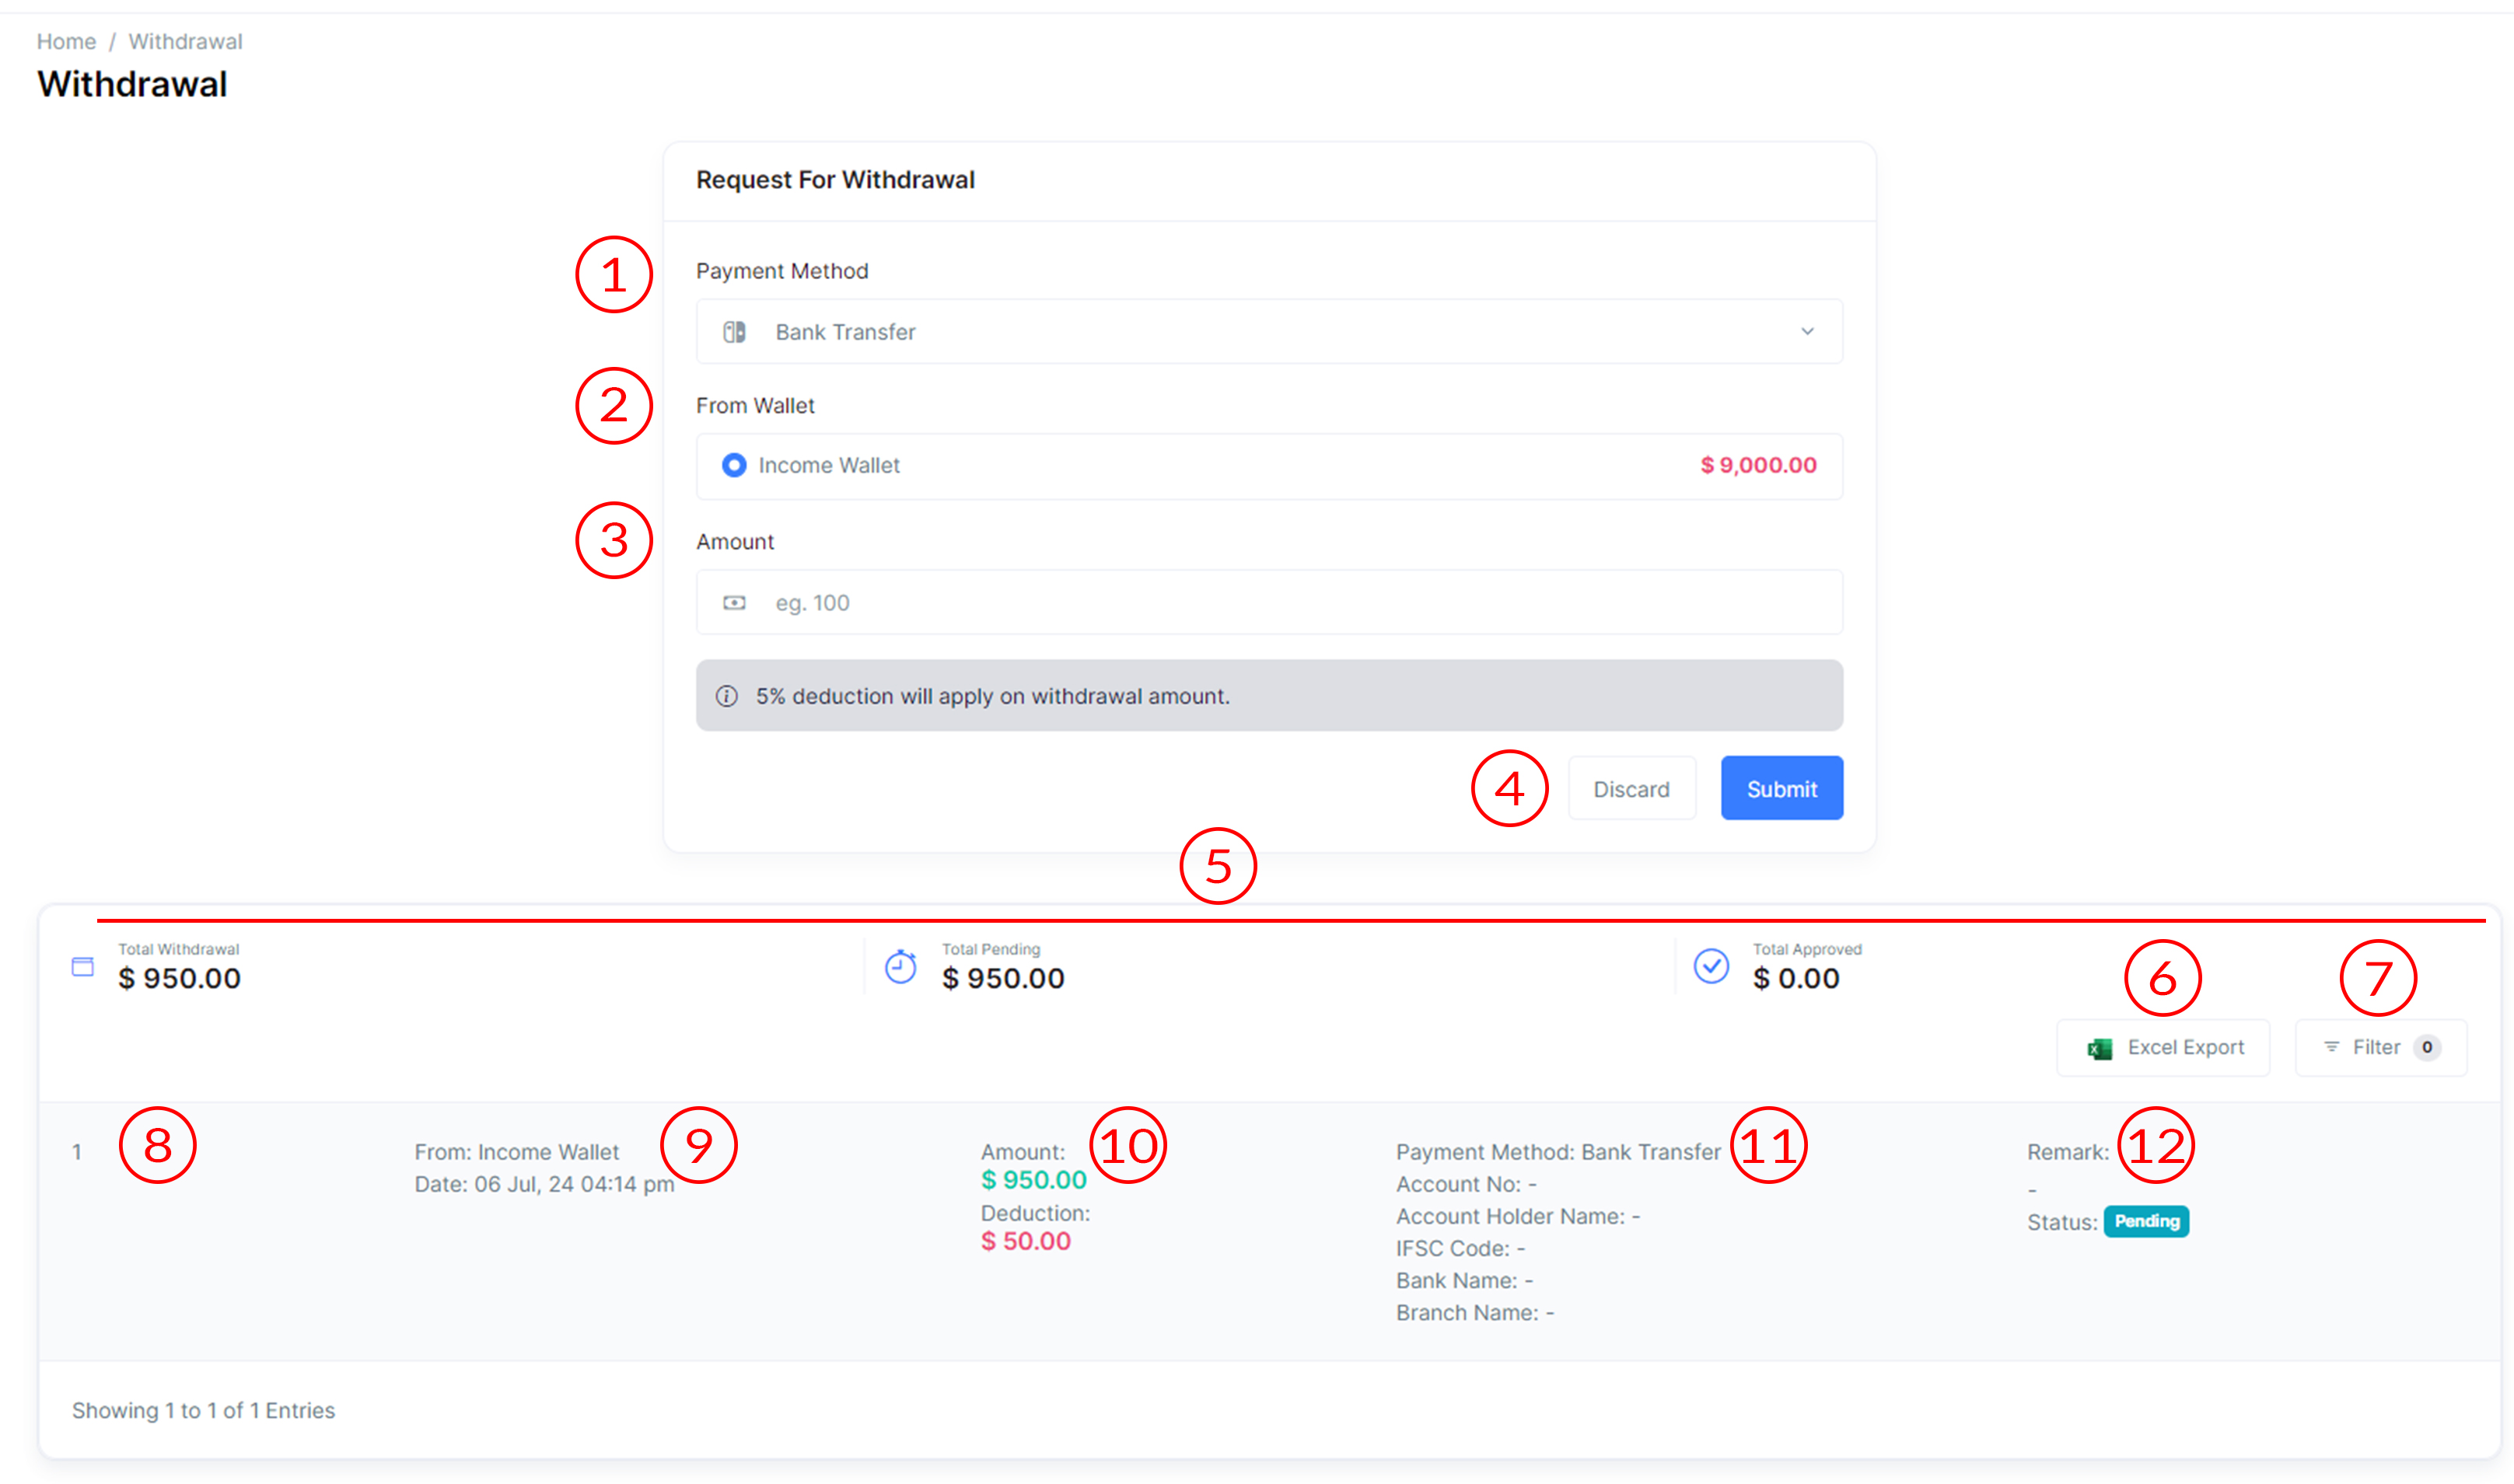This screenshot has width=2514, height=1484.
Task: Click the Total Withdrawal wallet icon
Action: (x=83, y=966)
